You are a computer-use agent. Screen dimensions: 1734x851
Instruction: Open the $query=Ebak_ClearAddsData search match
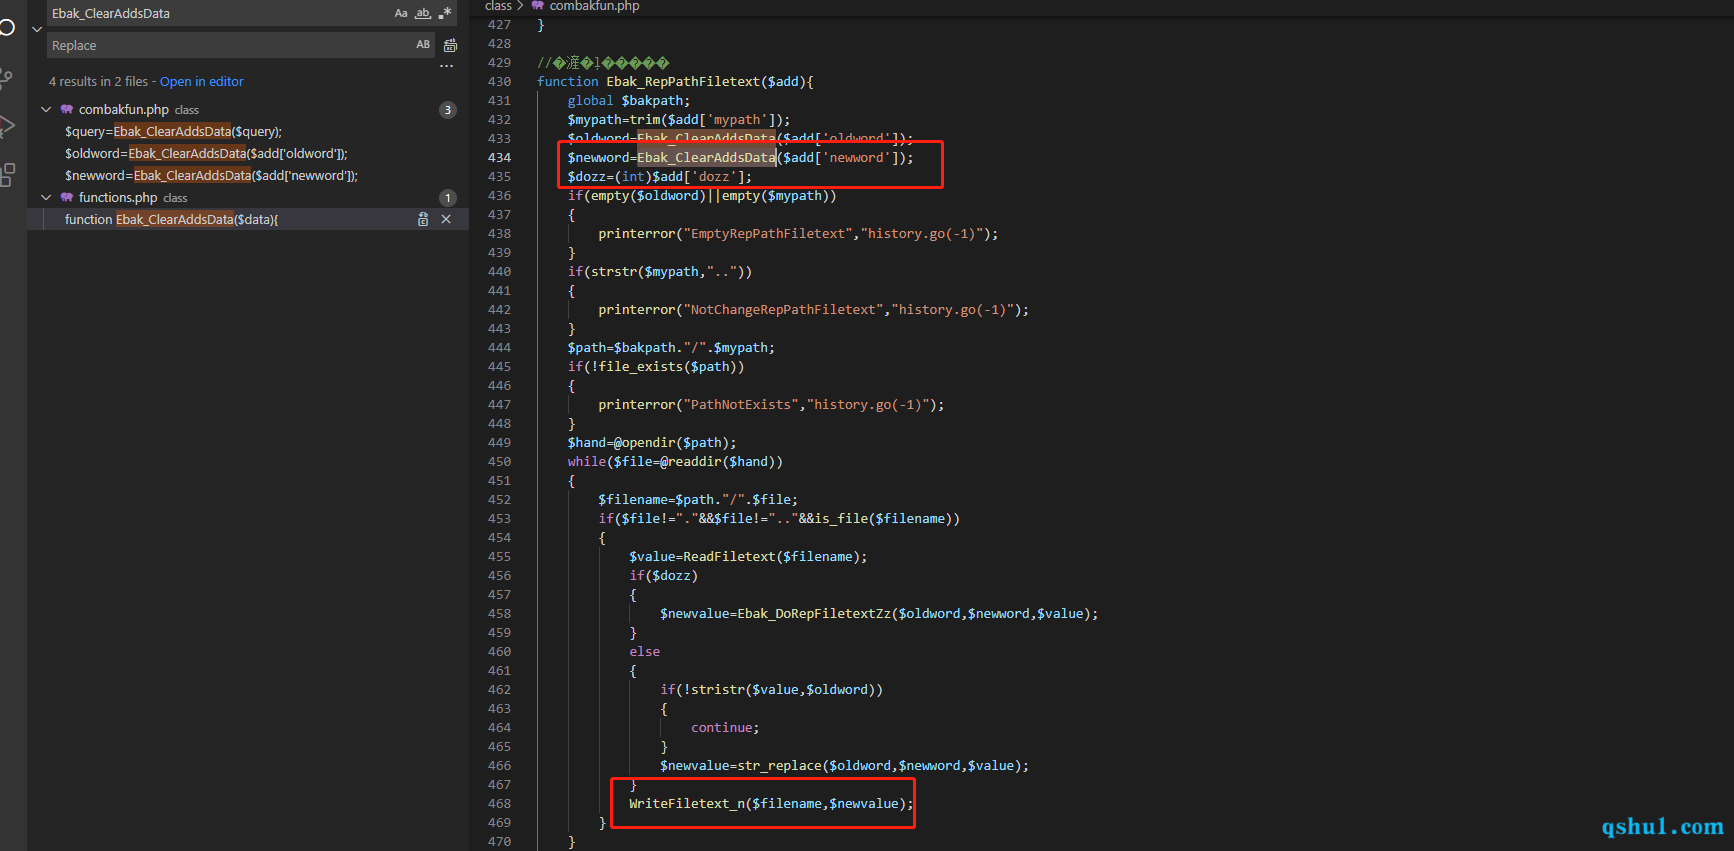click(173, 132)
